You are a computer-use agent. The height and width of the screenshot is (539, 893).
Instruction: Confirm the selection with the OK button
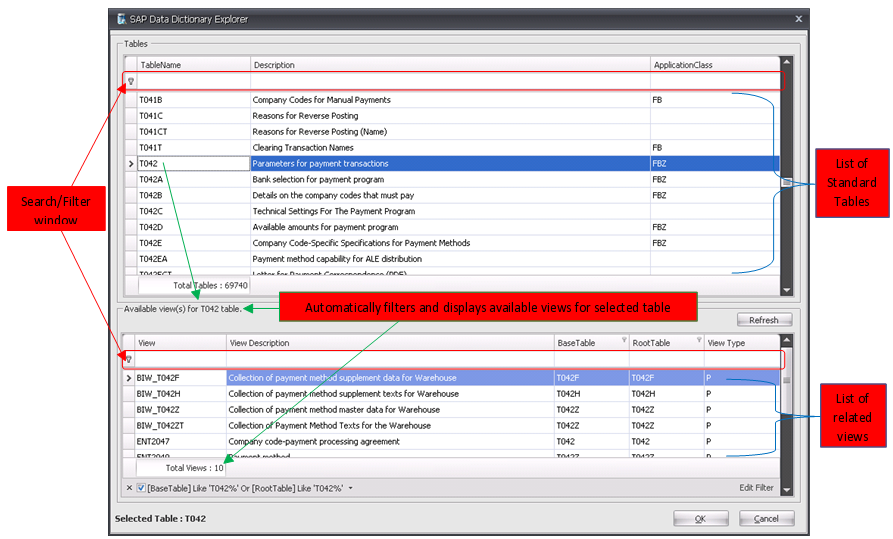point(700,519)
